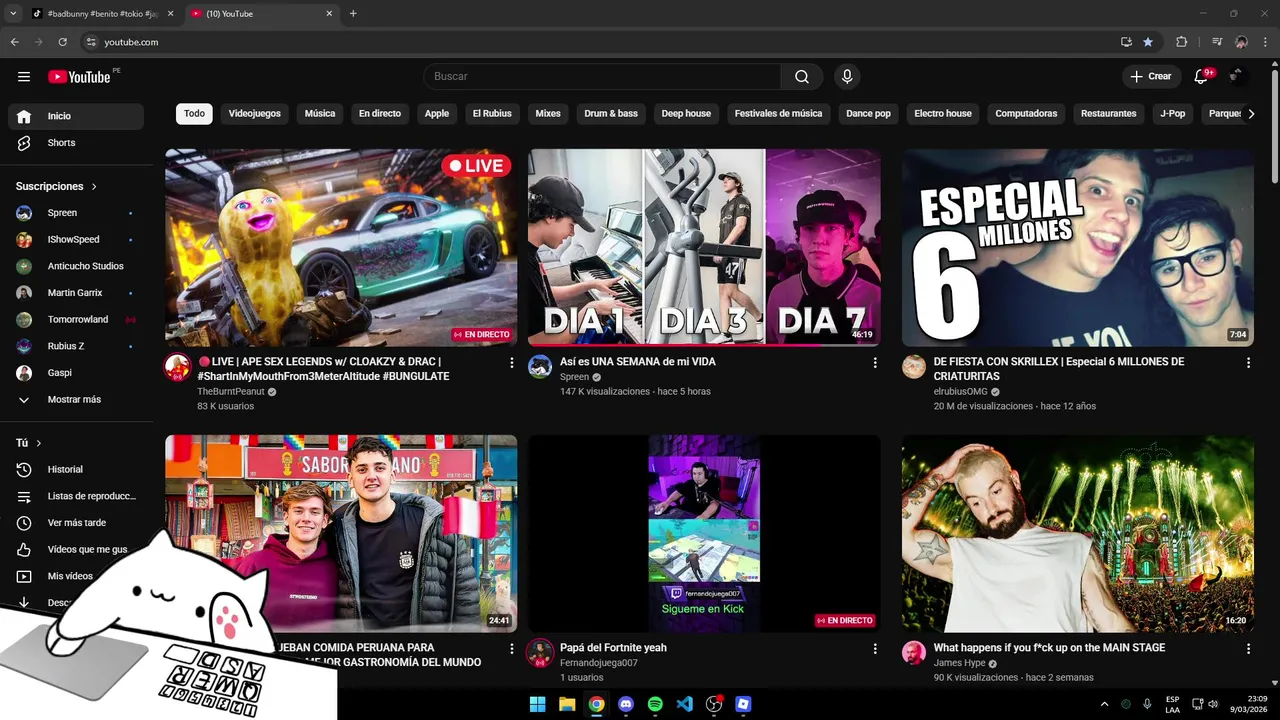The width and height of the screenshot is (1280, 720).
Task: Go to Inicio in the sidebar
Action: pyautogui.click(x=76, y=116)
